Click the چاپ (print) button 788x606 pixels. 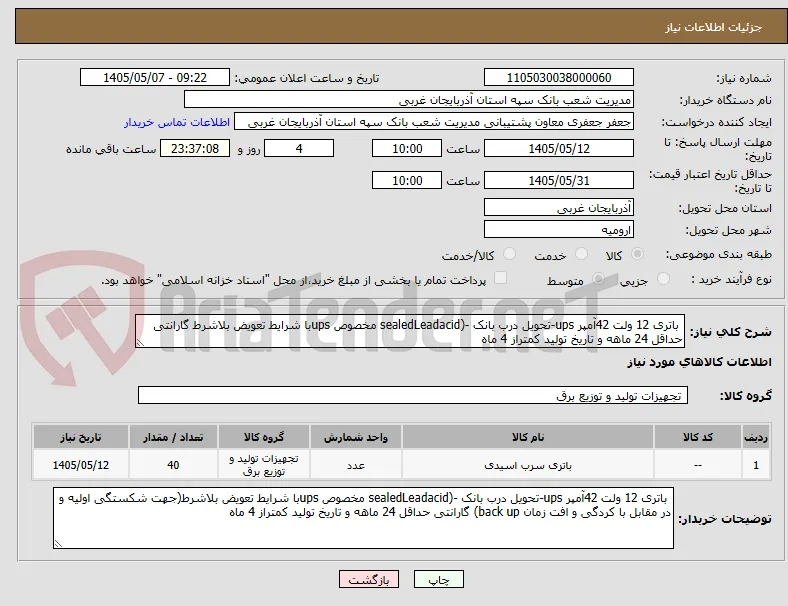438,579
